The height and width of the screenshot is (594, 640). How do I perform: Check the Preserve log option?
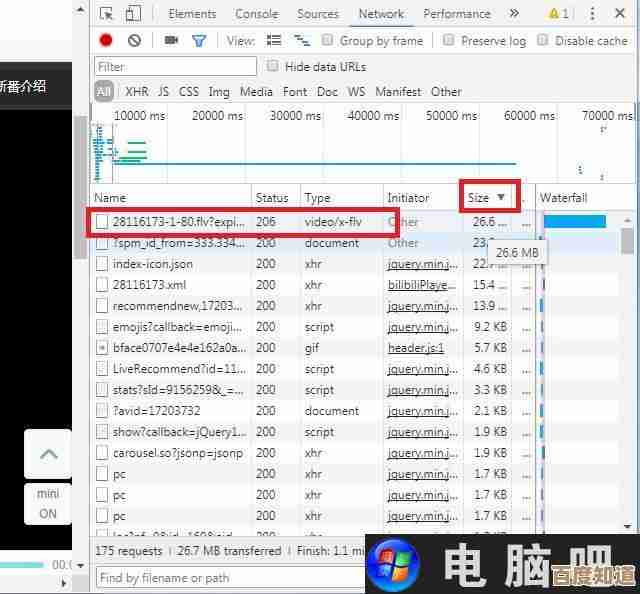448,40
